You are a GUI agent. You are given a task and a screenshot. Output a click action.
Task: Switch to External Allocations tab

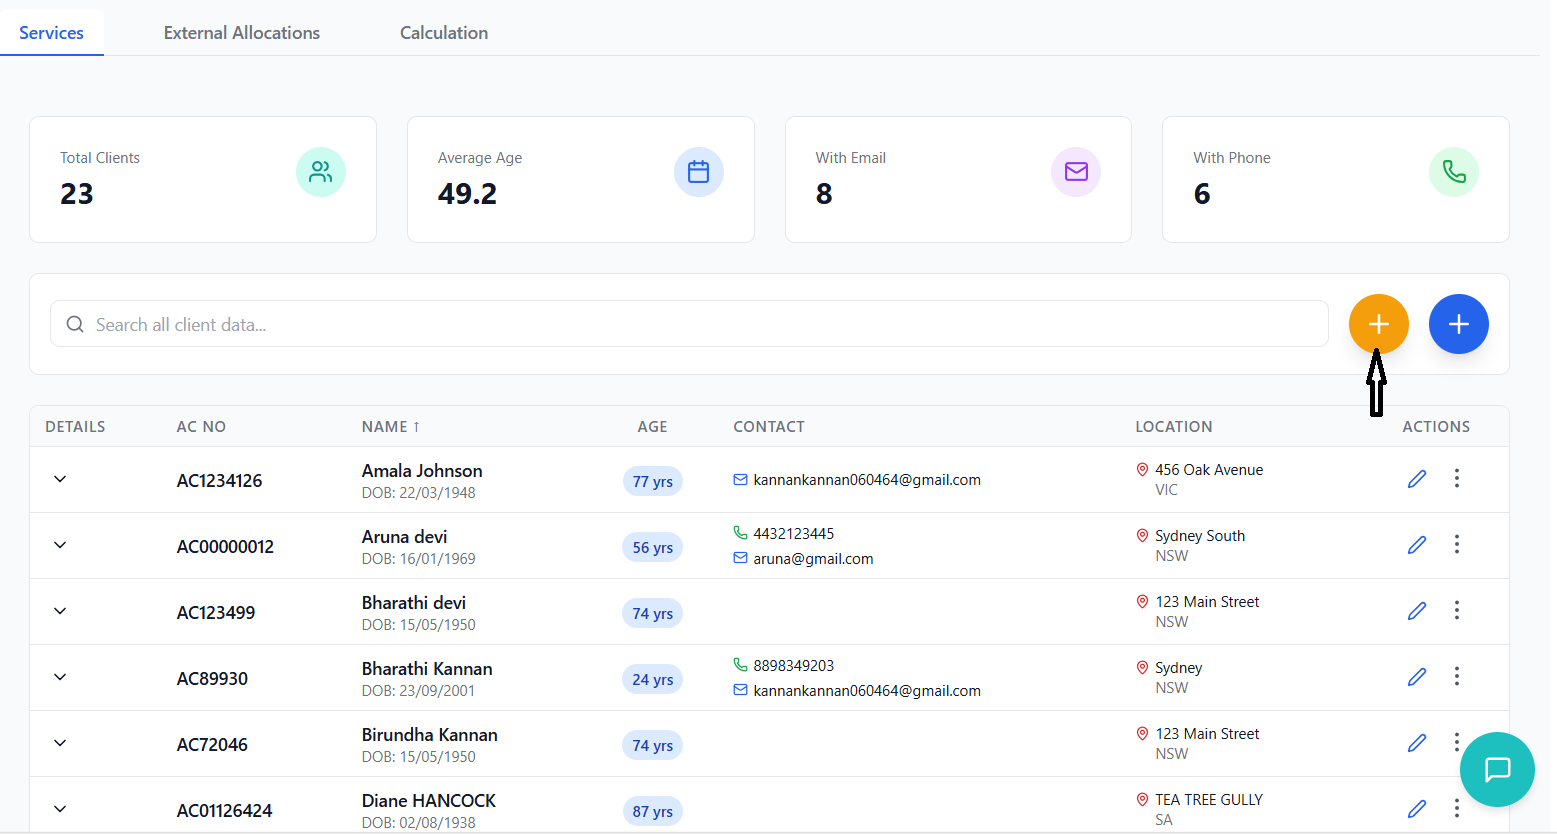pos(241,33)
